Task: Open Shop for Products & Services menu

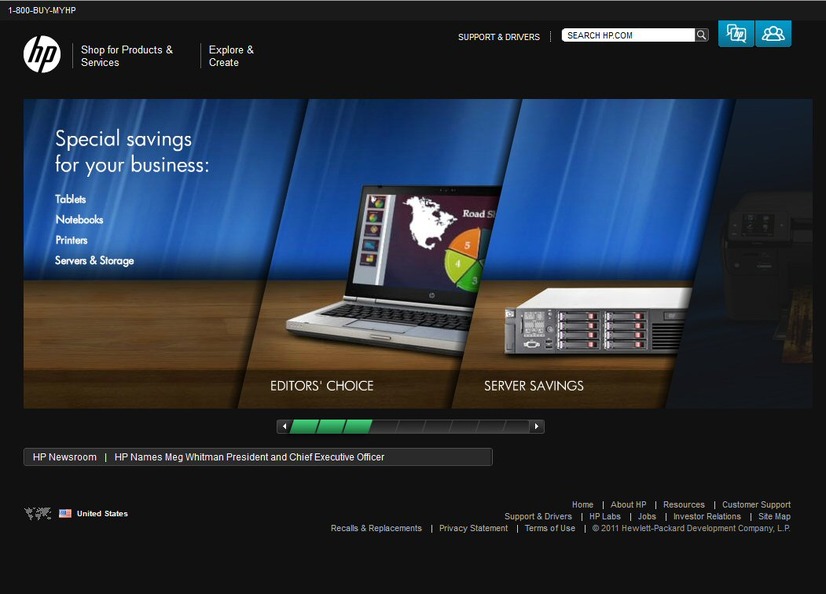Action: pos(127,56)
